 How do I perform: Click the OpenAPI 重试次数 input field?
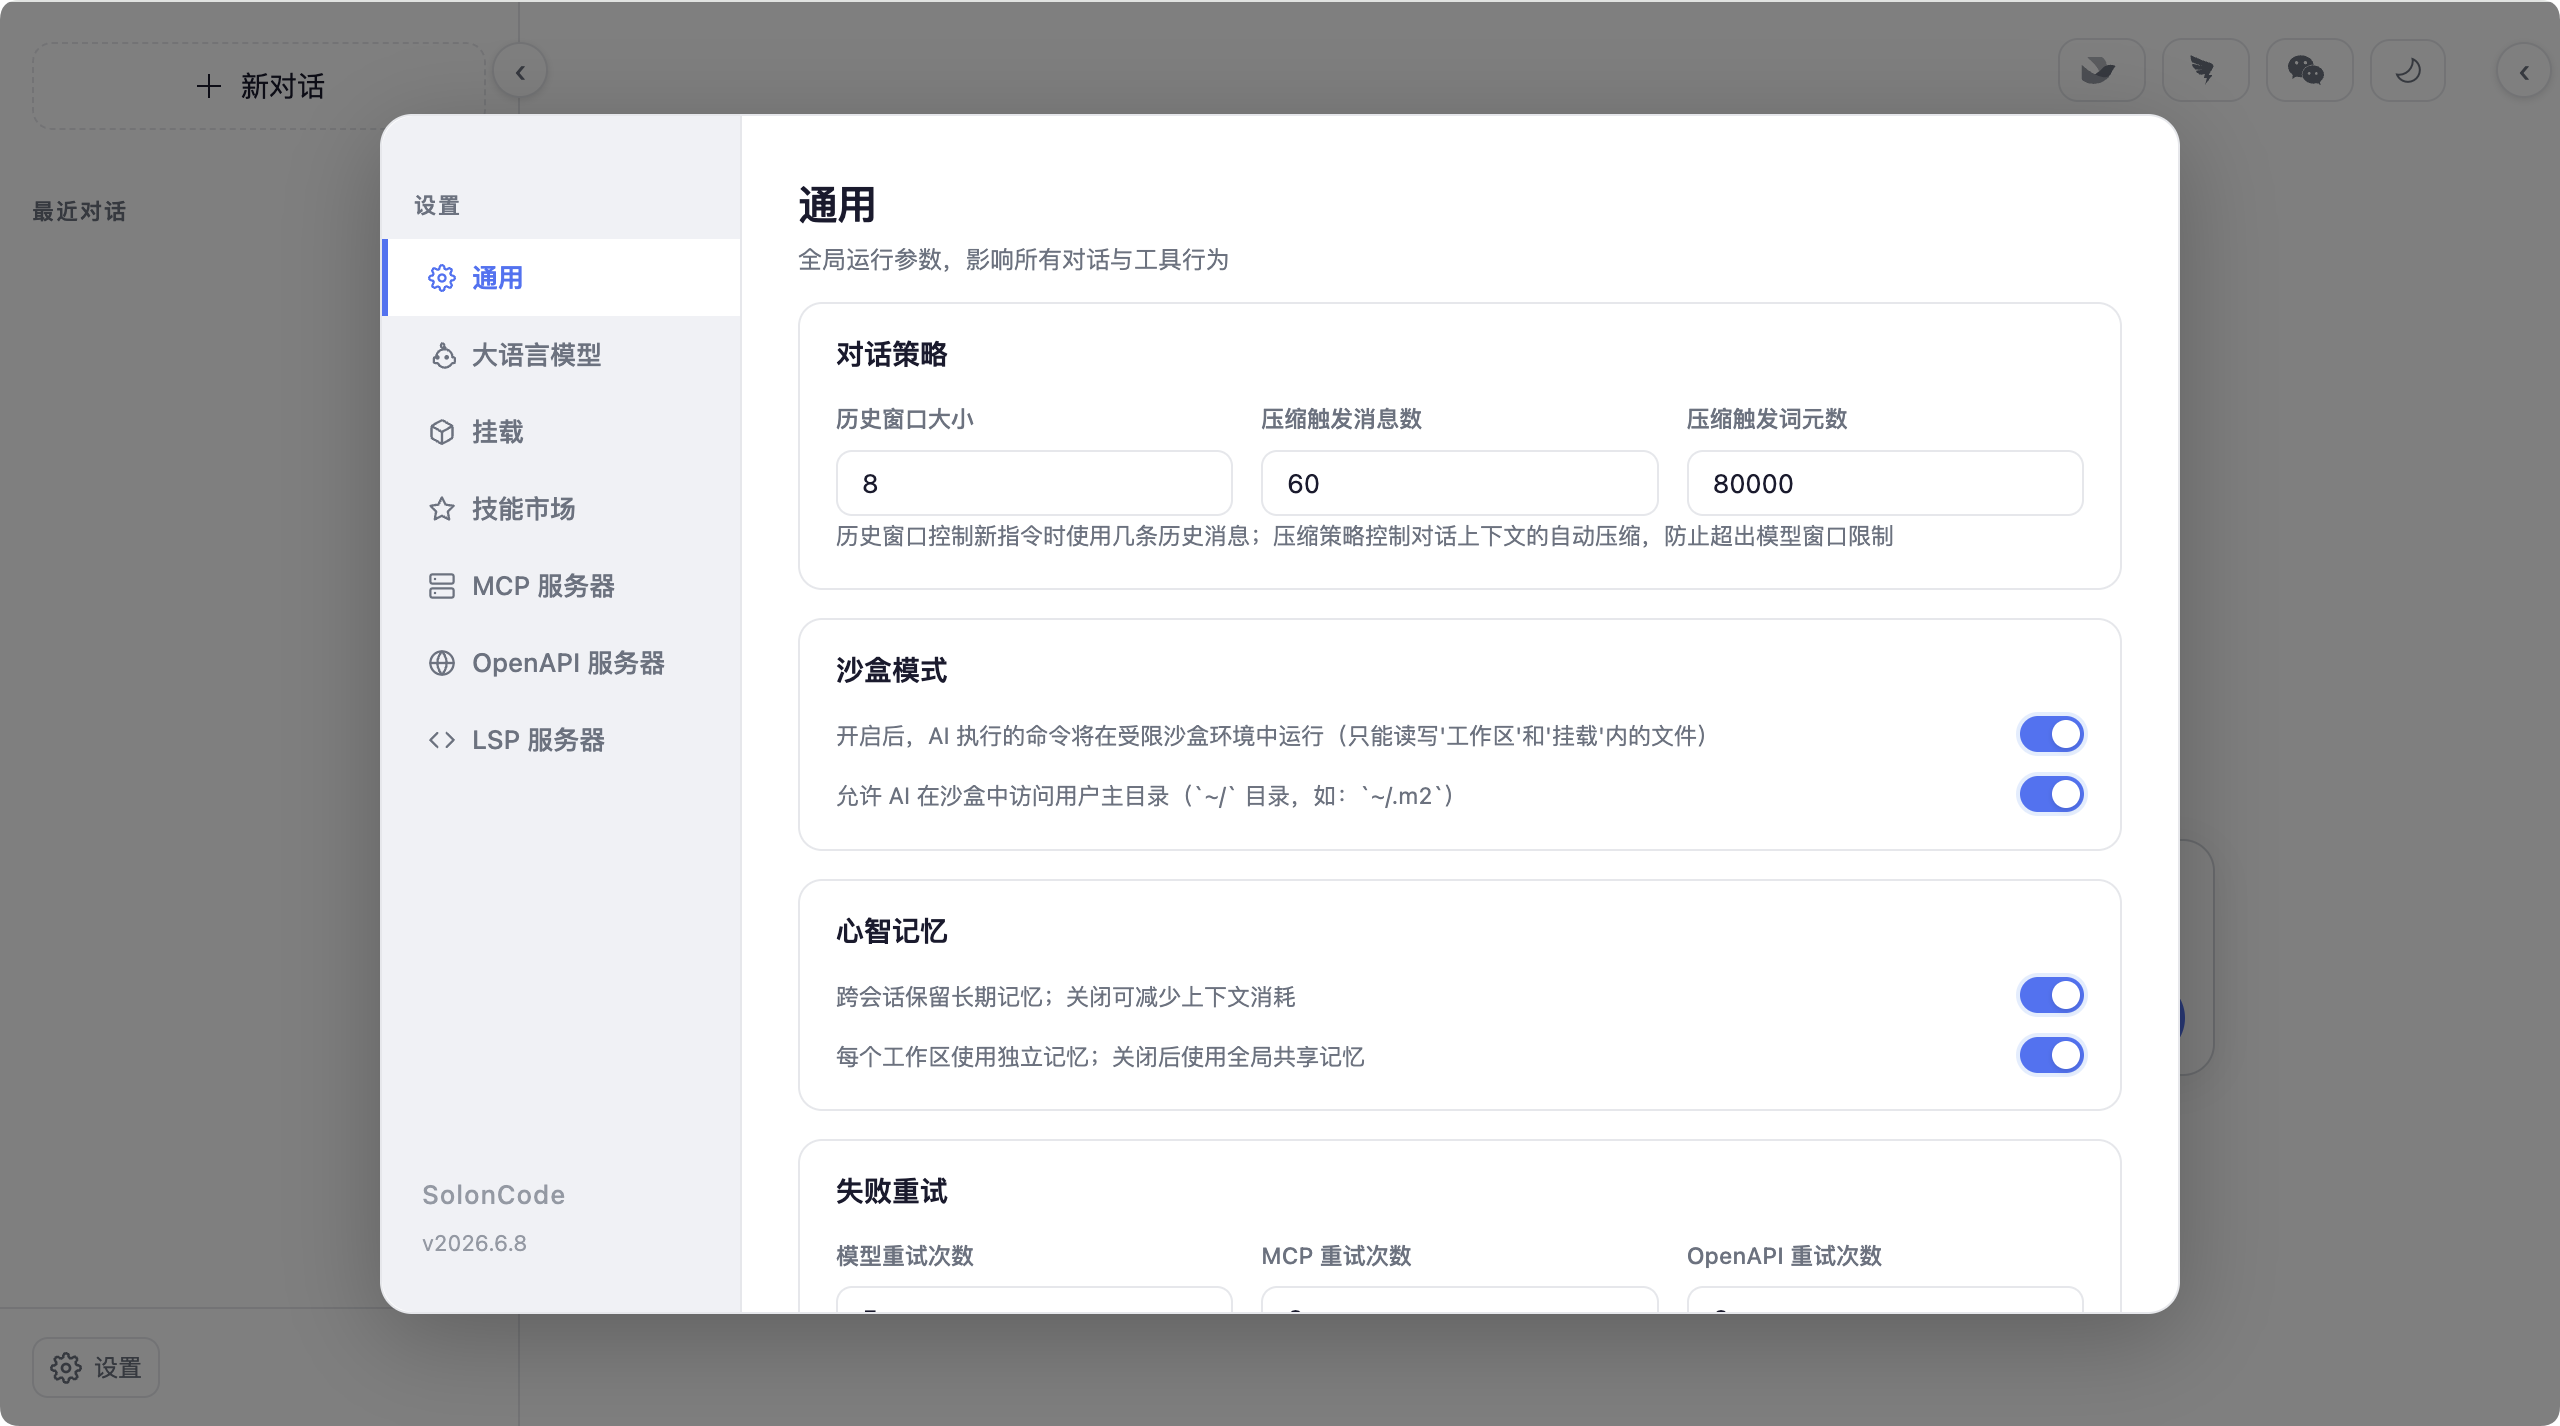pyautogui.click(x=1885, y=1300)
